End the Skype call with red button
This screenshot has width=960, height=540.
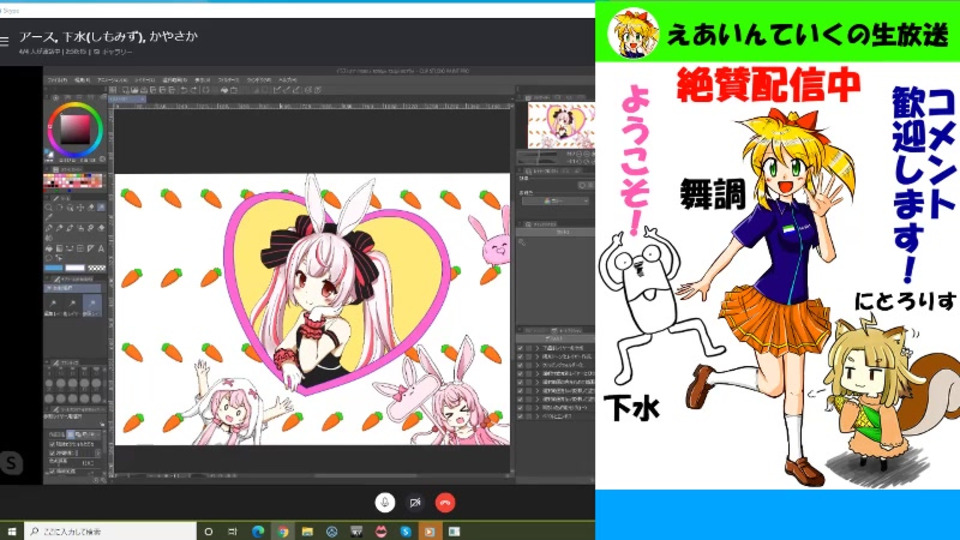tap(445, 503)
